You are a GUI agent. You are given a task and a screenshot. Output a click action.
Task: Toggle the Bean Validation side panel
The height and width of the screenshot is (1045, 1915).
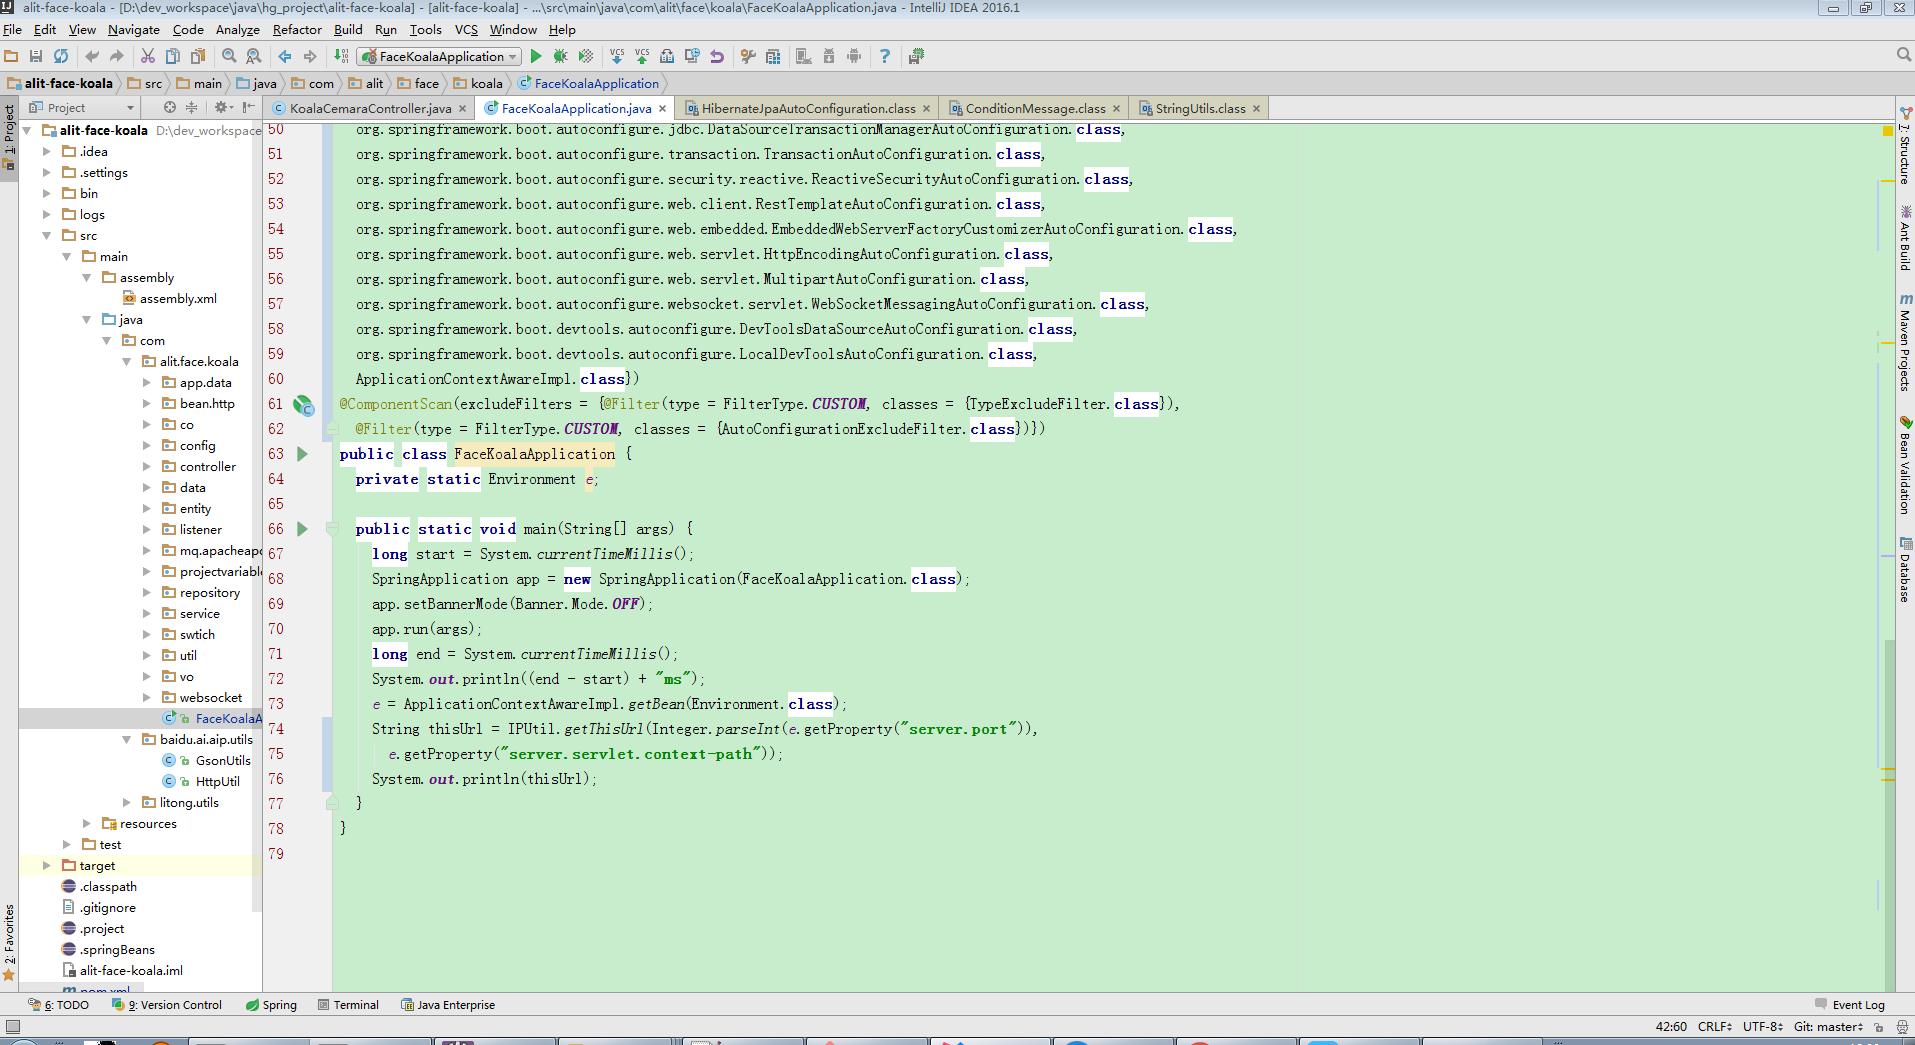point(1905,466)
